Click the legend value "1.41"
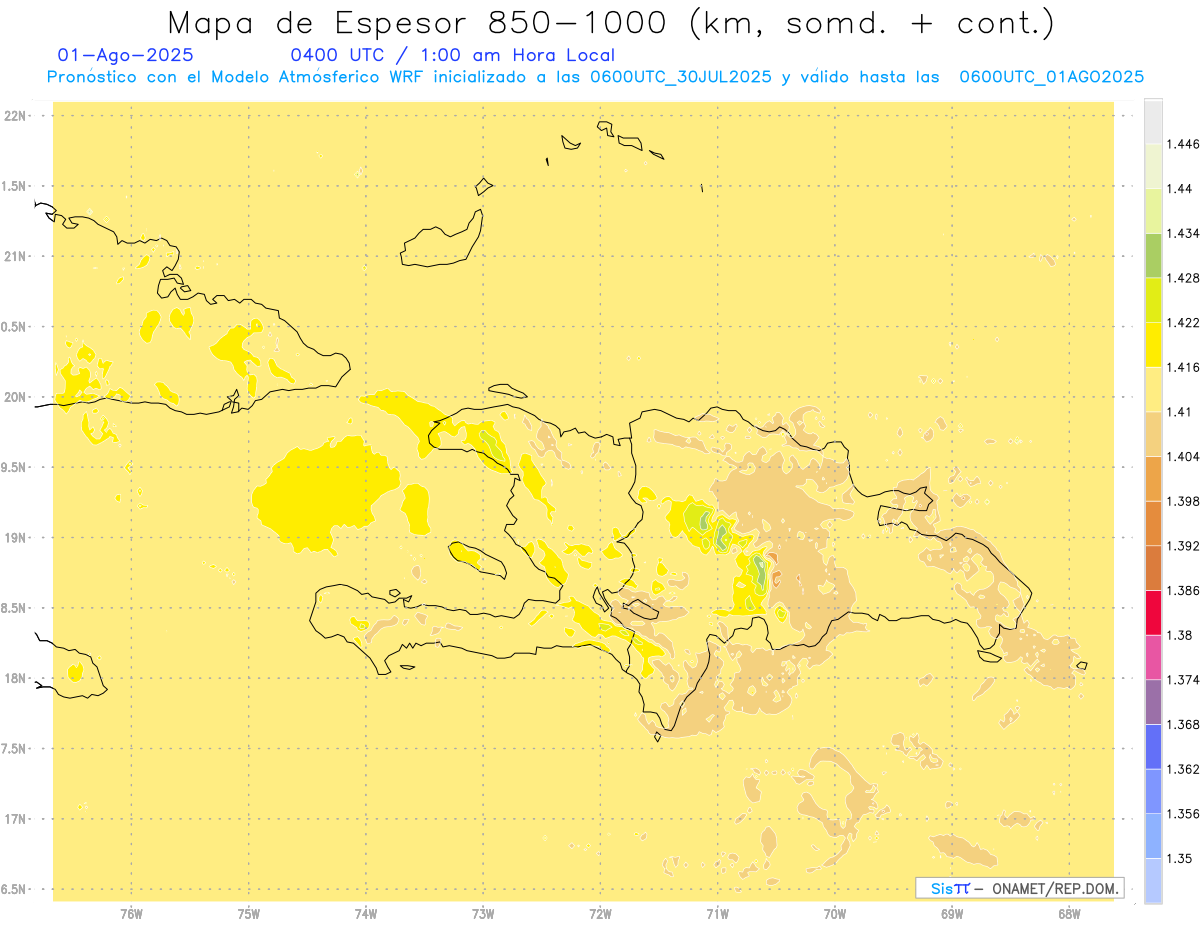1200x927 pixels. pyautogui.click(x=1179, y=412)
